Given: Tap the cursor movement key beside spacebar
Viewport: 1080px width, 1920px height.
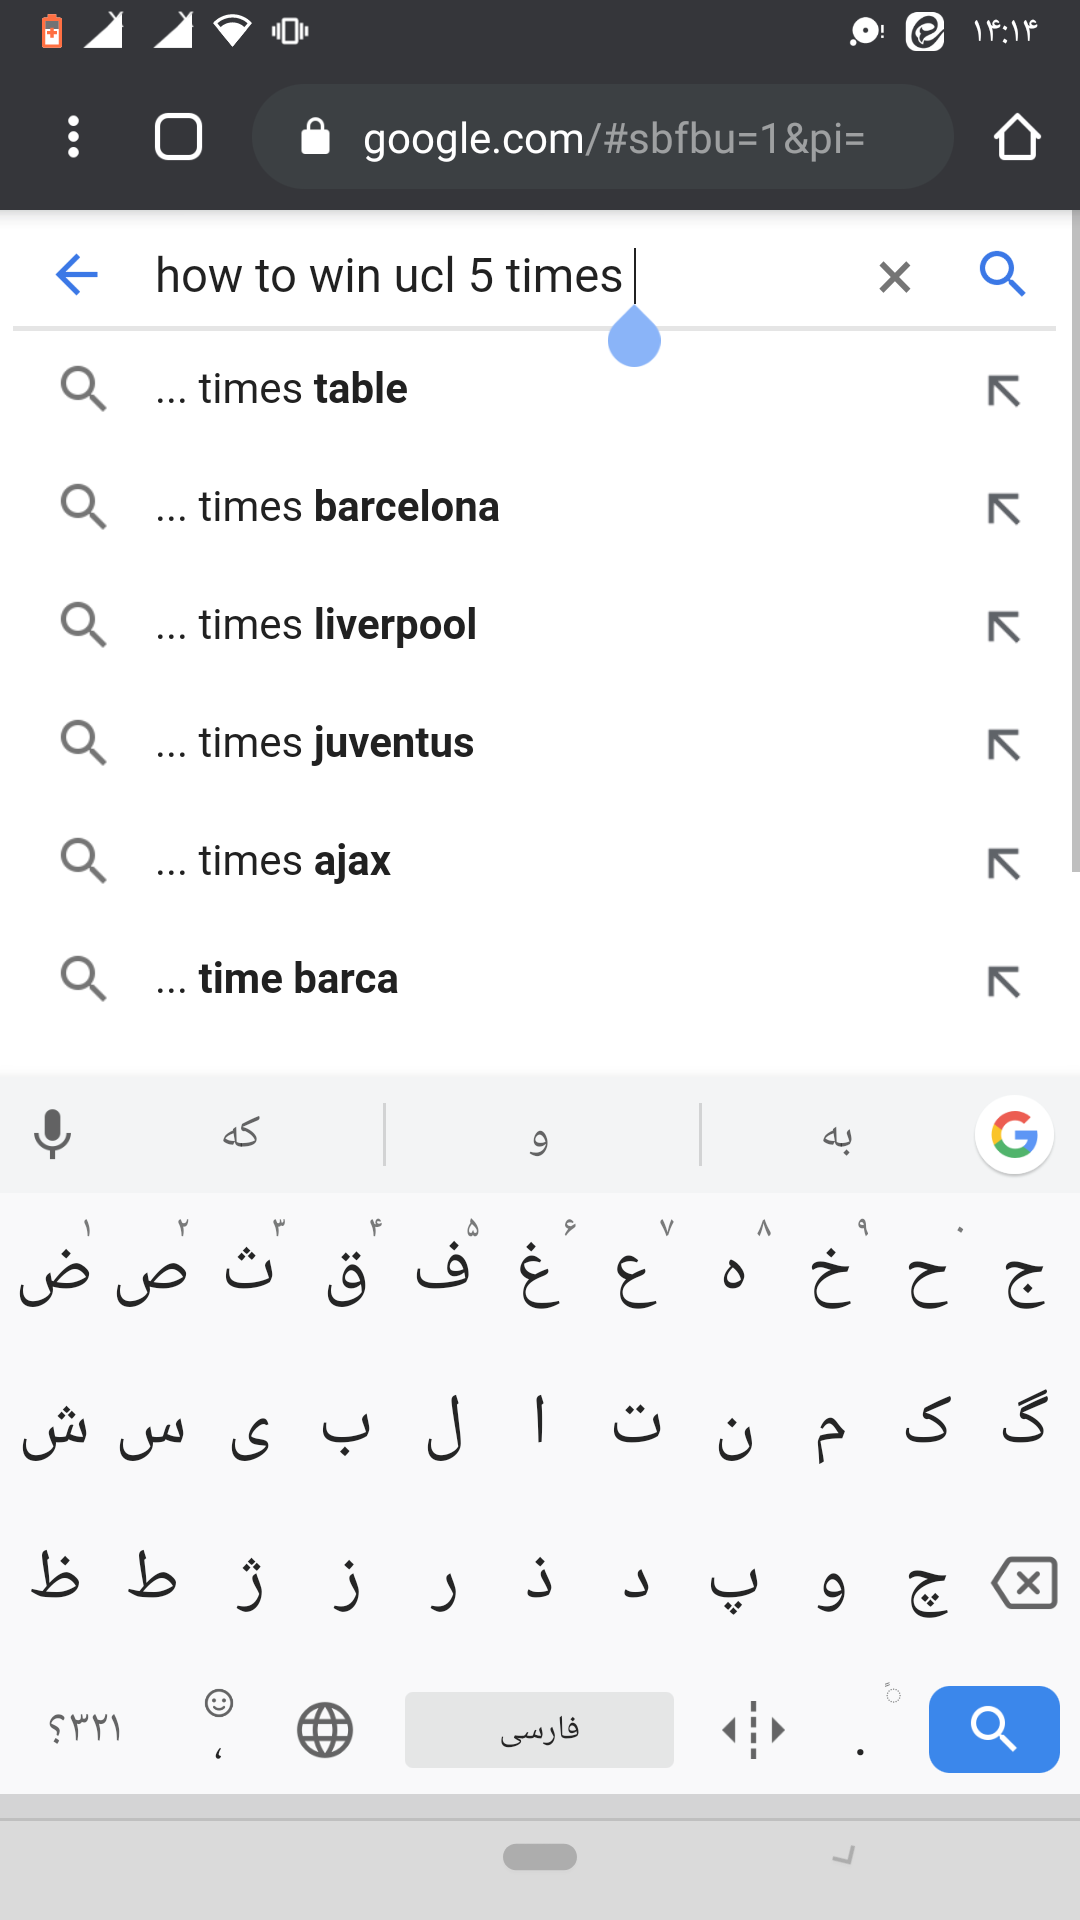Looking at the screenshot, I should coord(754,1730).
